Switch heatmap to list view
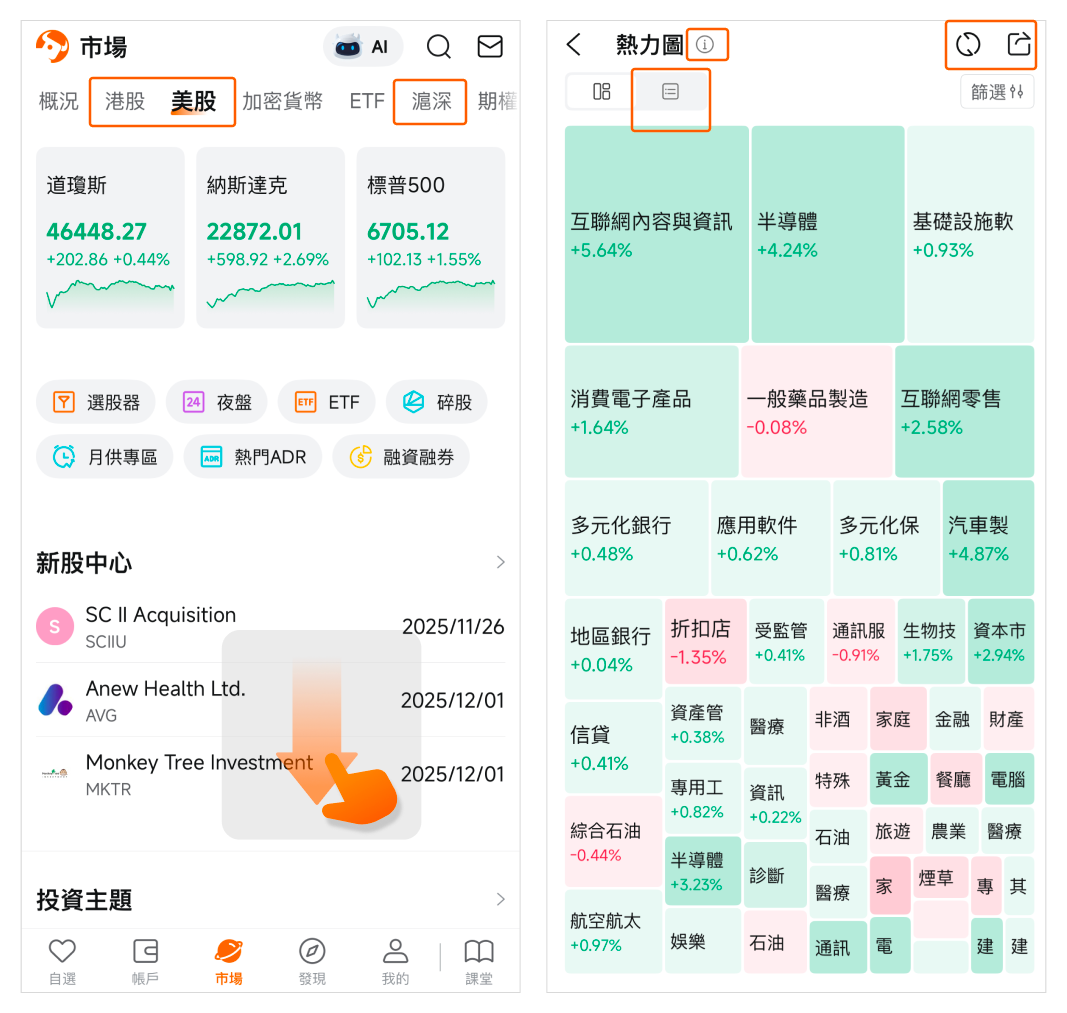Viewport: 1067px width, 1013px height. point(670,92)
